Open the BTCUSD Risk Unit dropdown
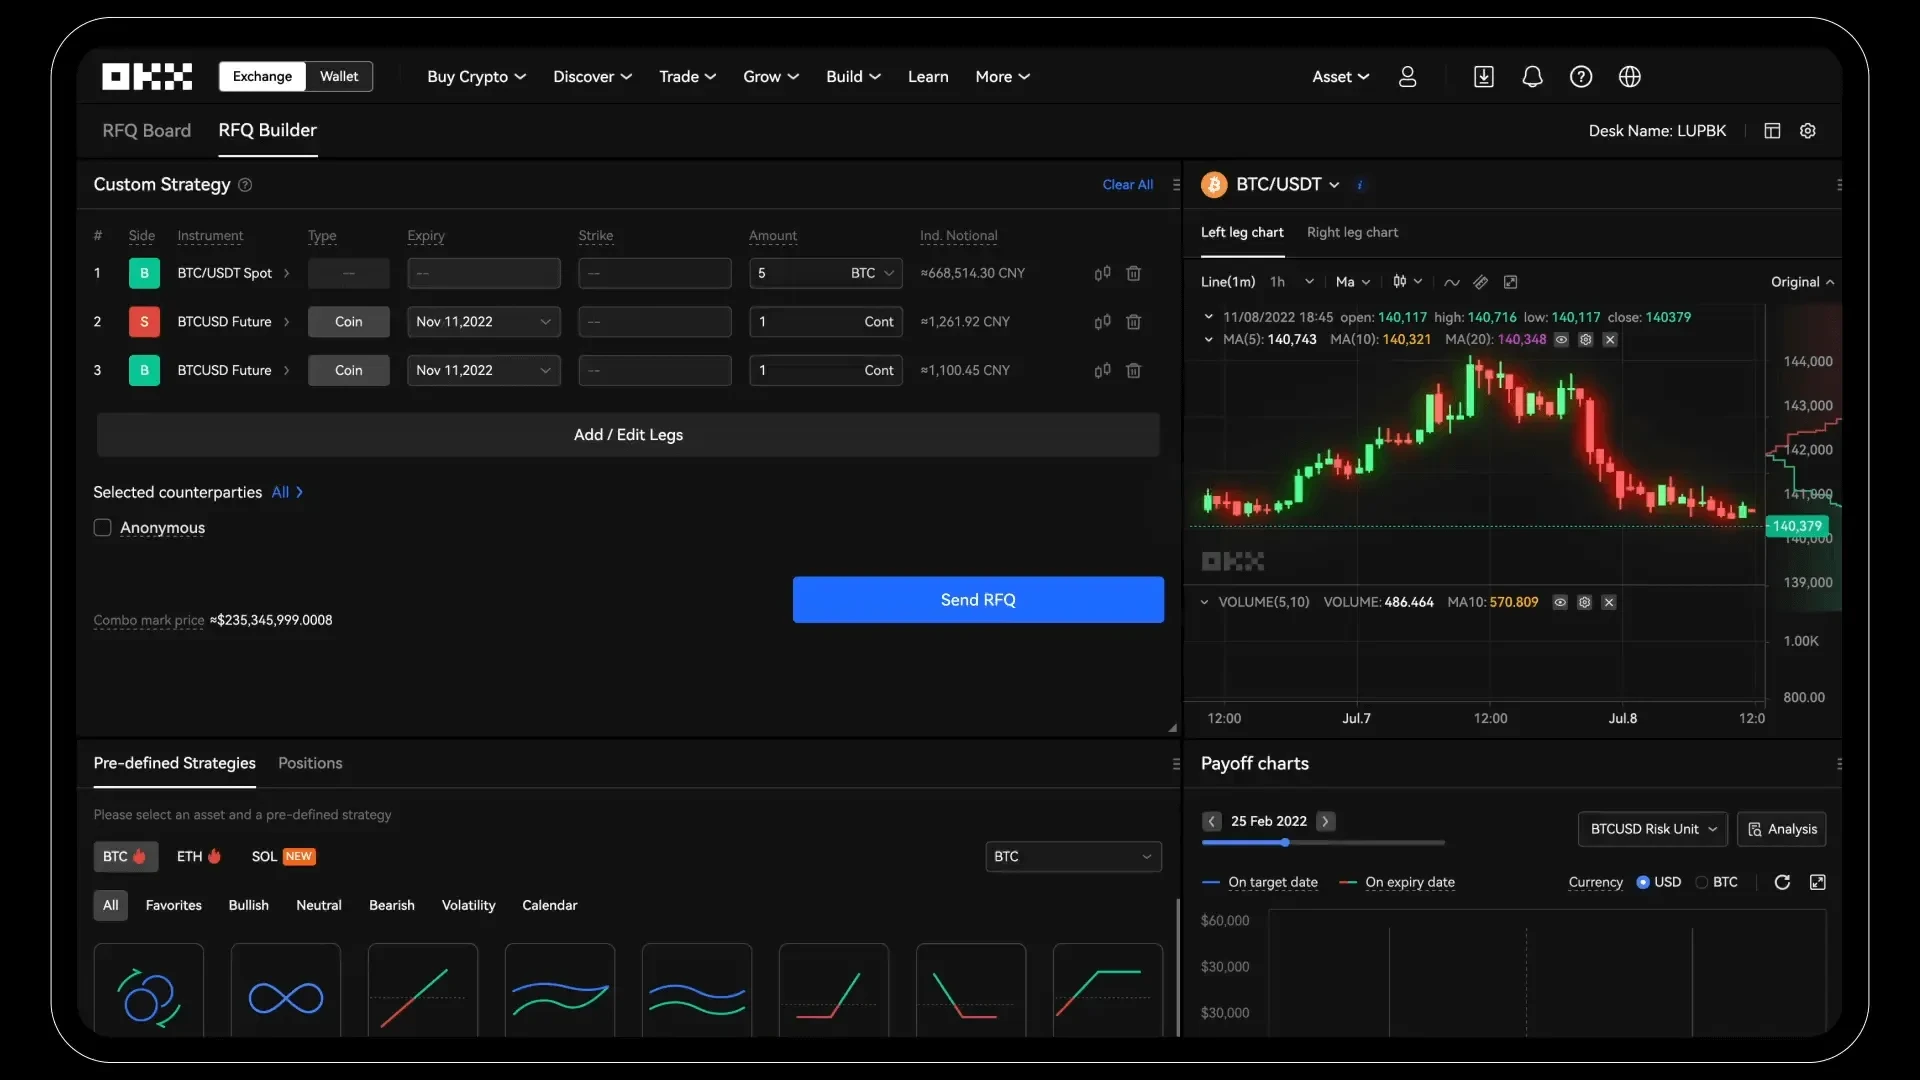This screenshot has height=1080, width=1920. pyautogui.click(x=1652, y=828)
